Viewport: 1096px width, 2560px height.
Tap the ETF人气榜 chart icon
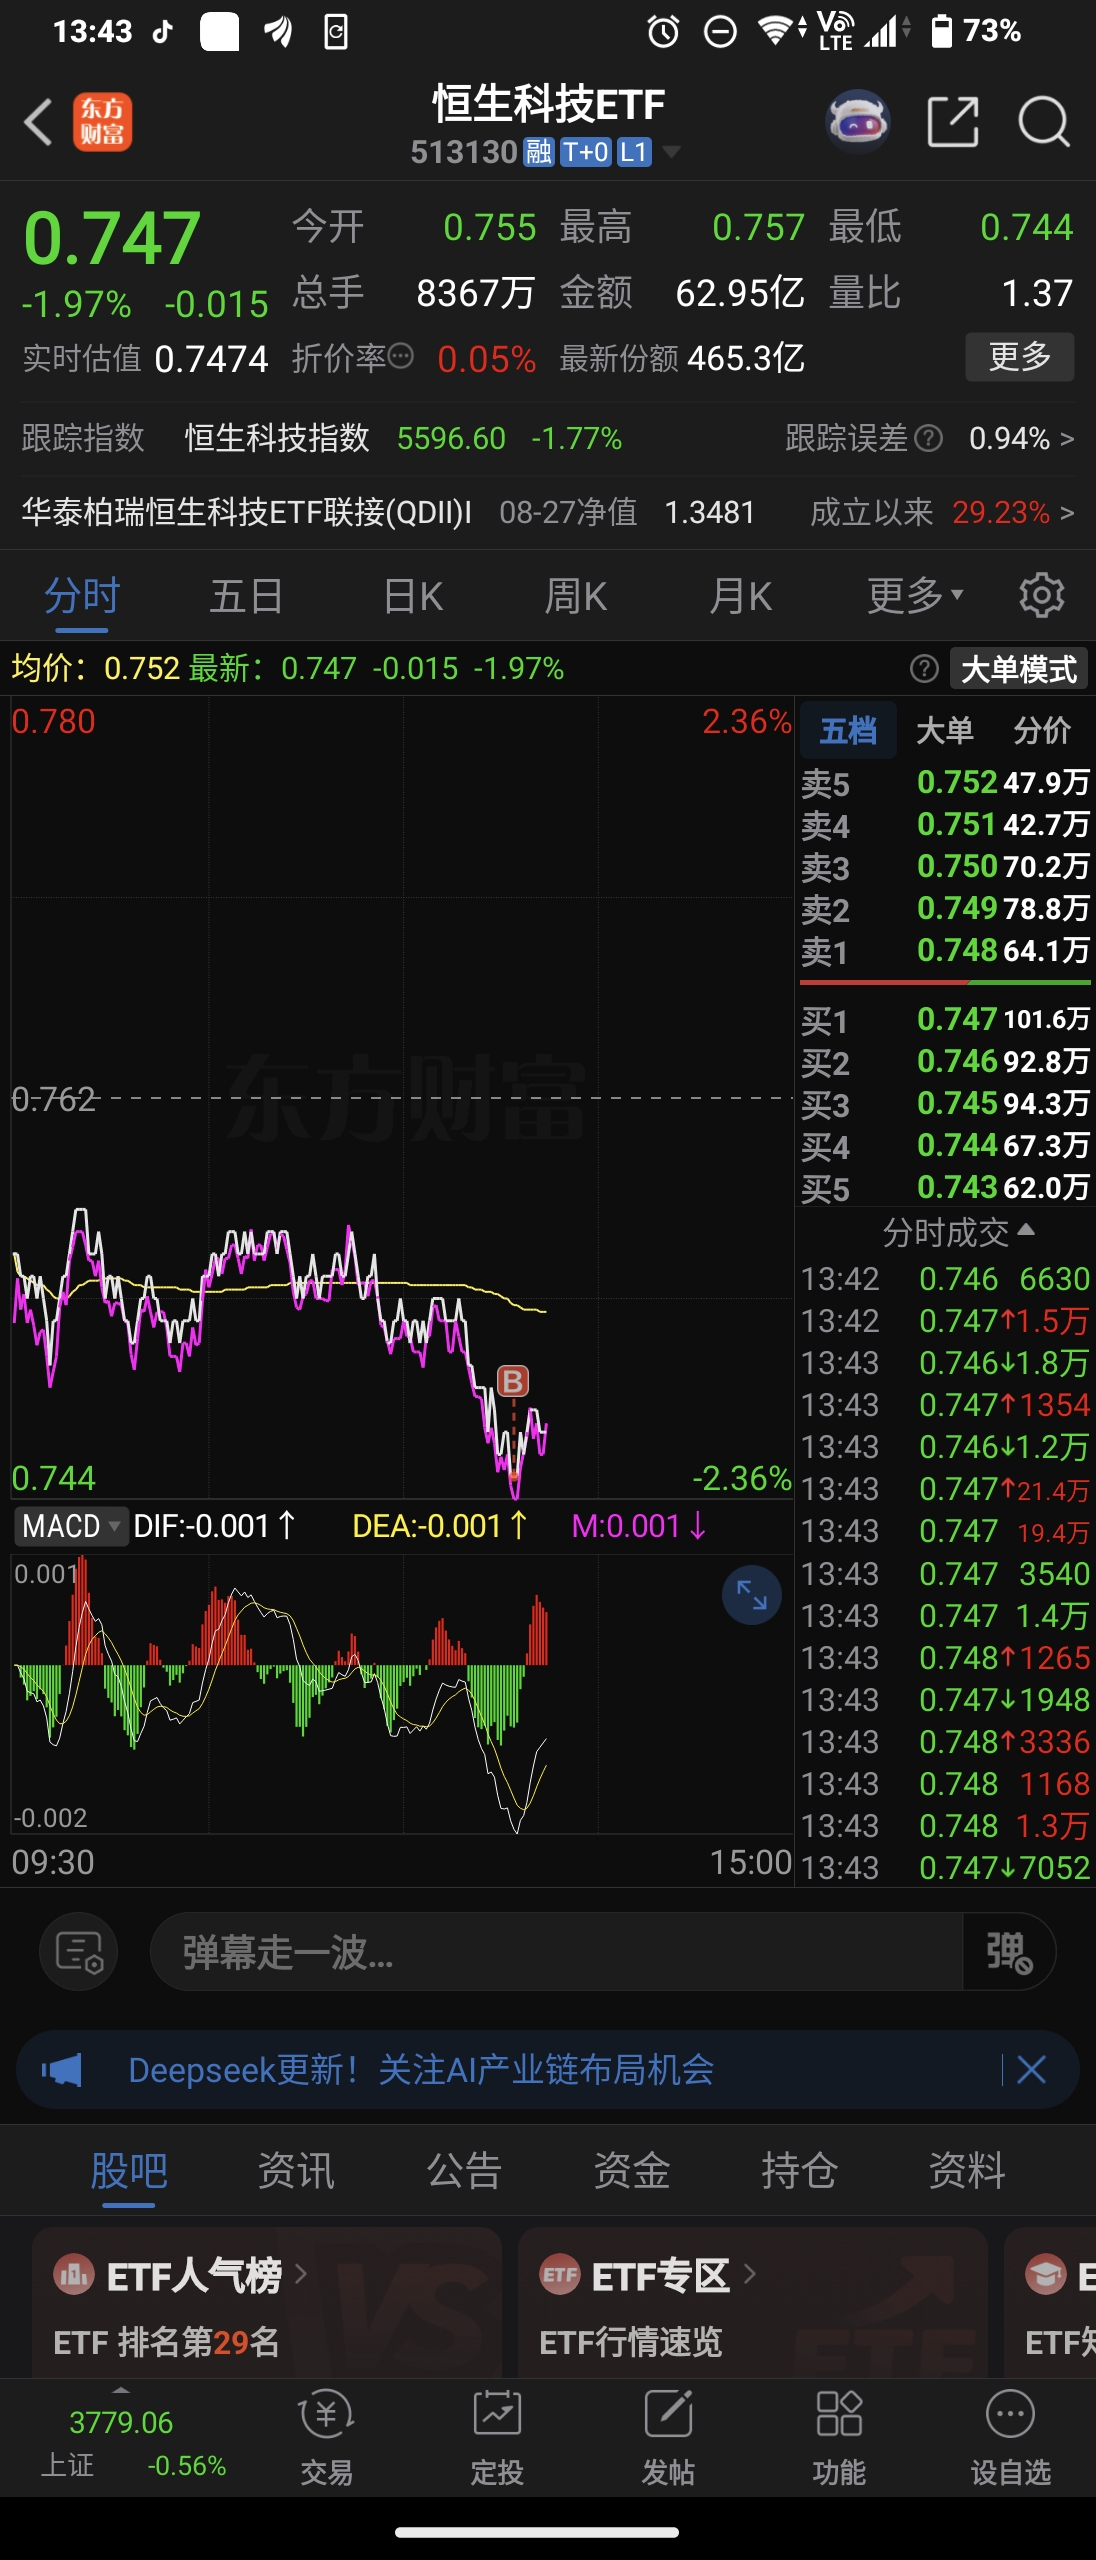(x=74, y=2275)
